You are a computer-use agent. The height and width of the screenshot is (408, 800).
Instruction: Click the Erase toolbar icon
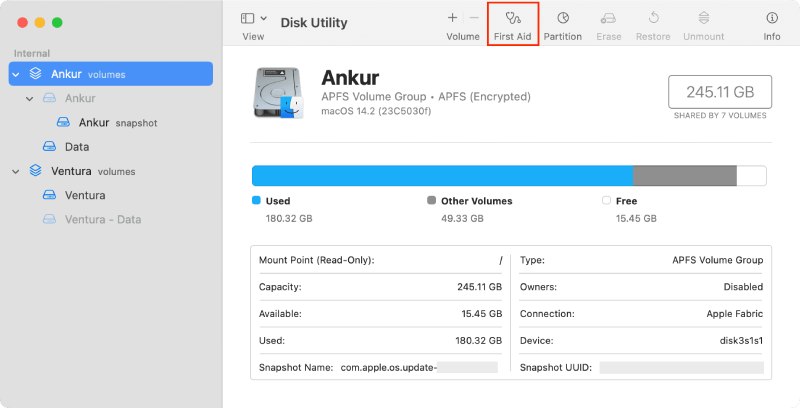click(x=608, y=18)
